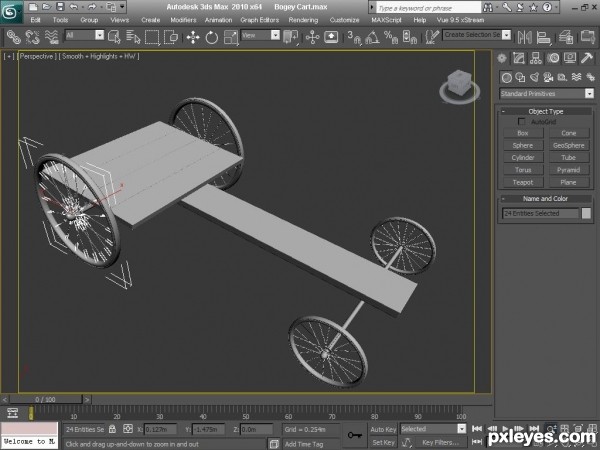
Task: Open the Modifiers menu
Action: click(x=183, y=20)
